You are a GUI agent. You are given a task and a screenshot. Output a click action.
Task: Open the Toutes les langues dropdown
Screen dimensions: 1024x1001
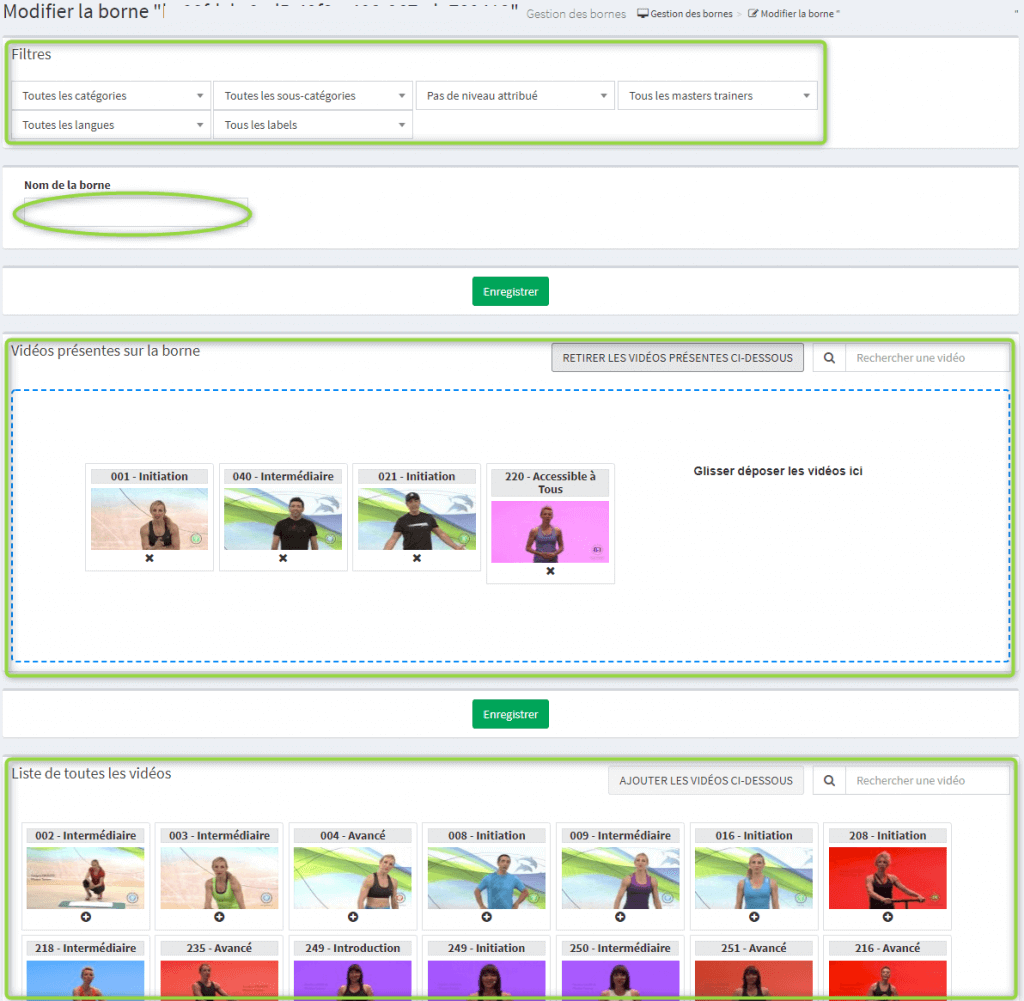coord(111,125)
